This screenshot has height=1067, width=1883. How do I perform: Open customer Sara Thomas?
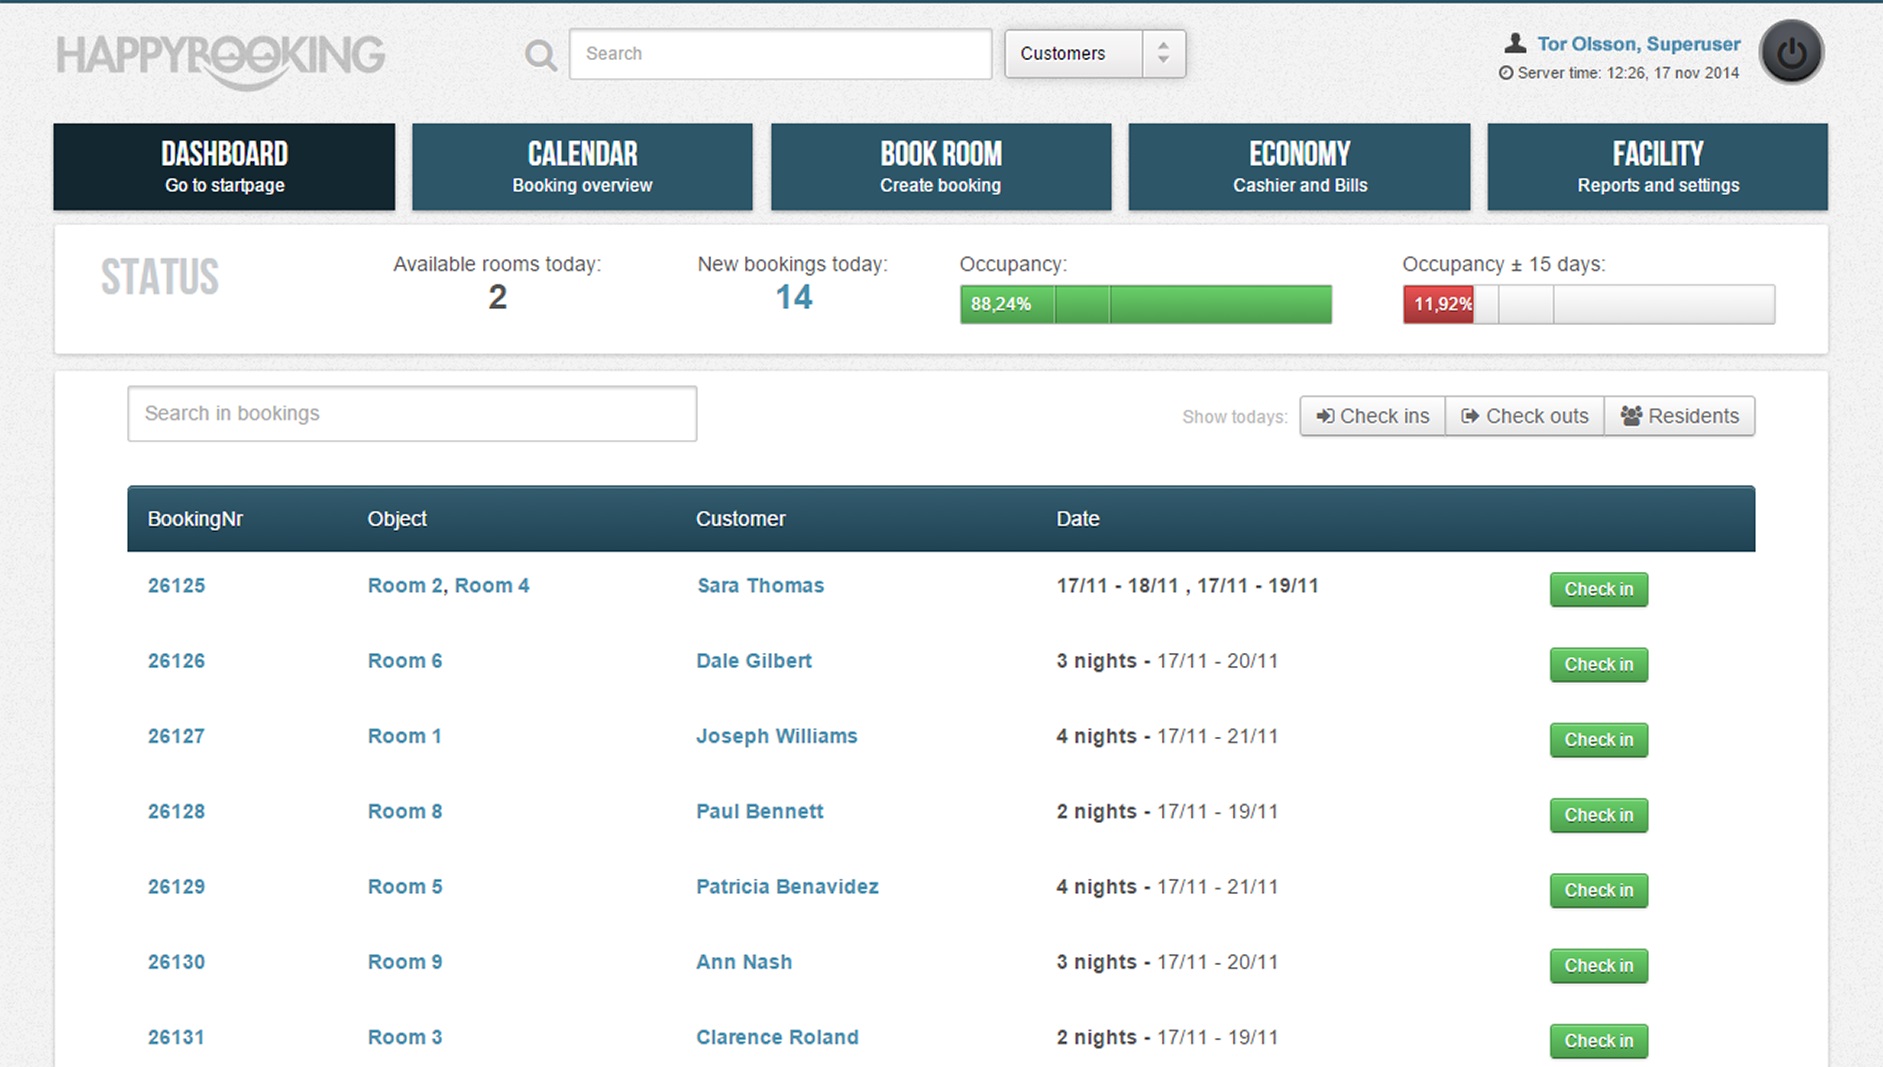(x=761, y=586)
